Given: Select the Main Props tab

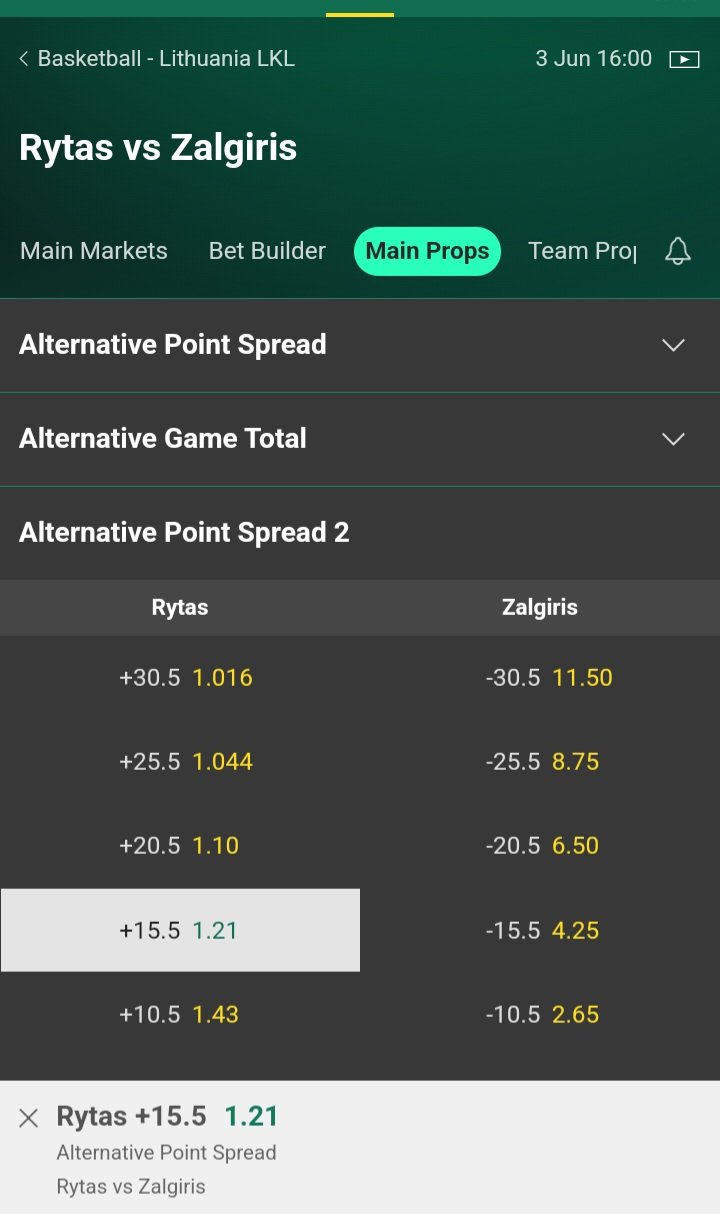Looking at the screenshot, I should coord(427,251).
